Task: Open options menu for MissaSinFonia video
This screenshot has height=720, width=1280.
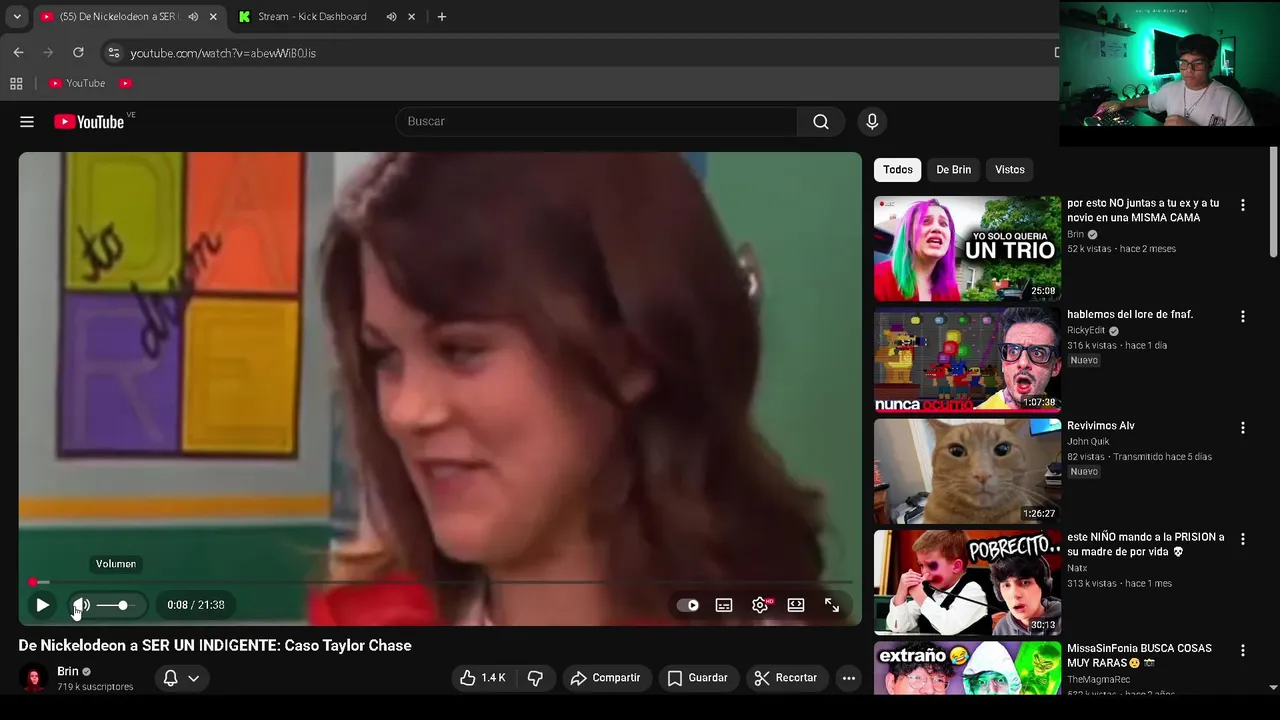Action: coord(1243,651)
